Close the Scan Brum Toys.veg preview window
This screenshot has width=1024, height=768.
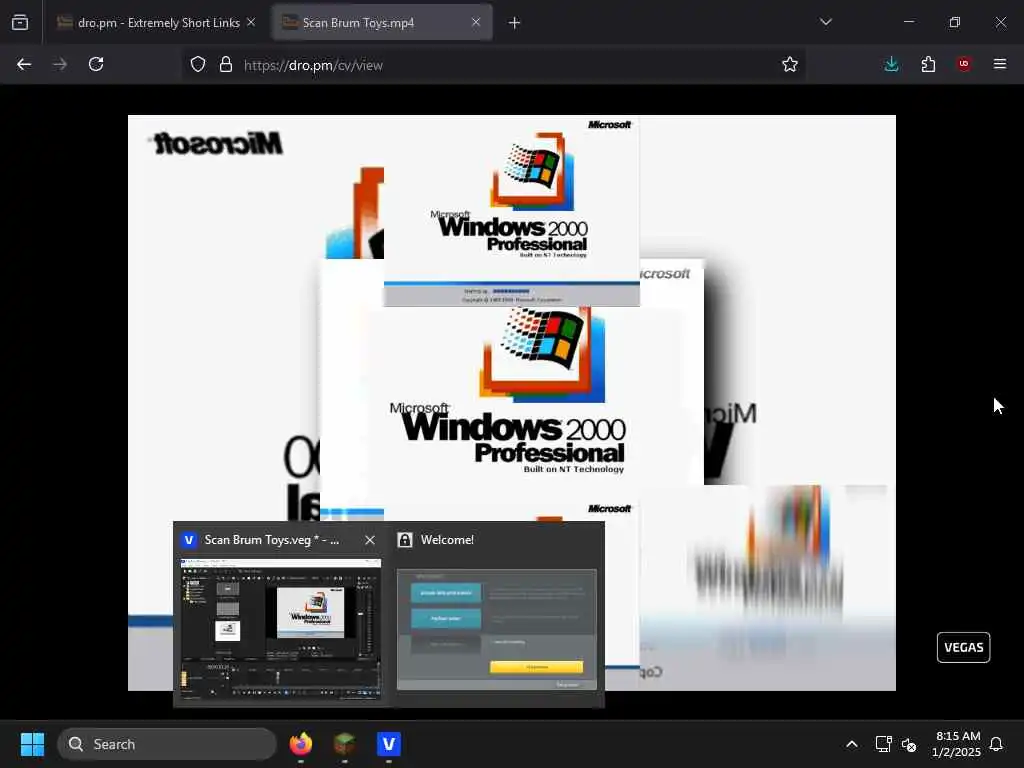370,540
